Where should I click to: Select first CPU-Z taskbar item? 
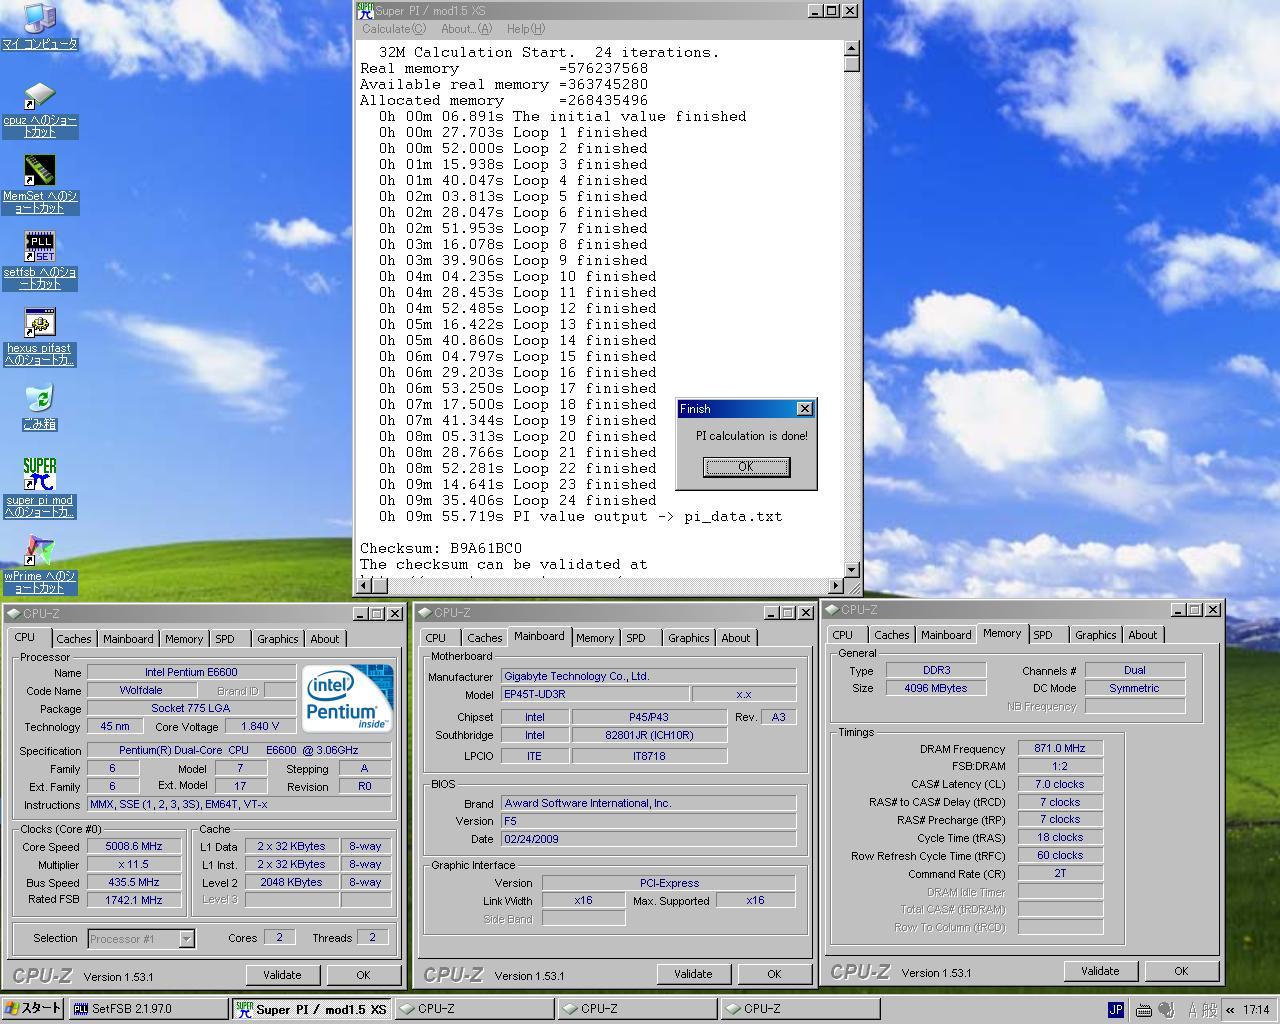tap(473, 1009)
